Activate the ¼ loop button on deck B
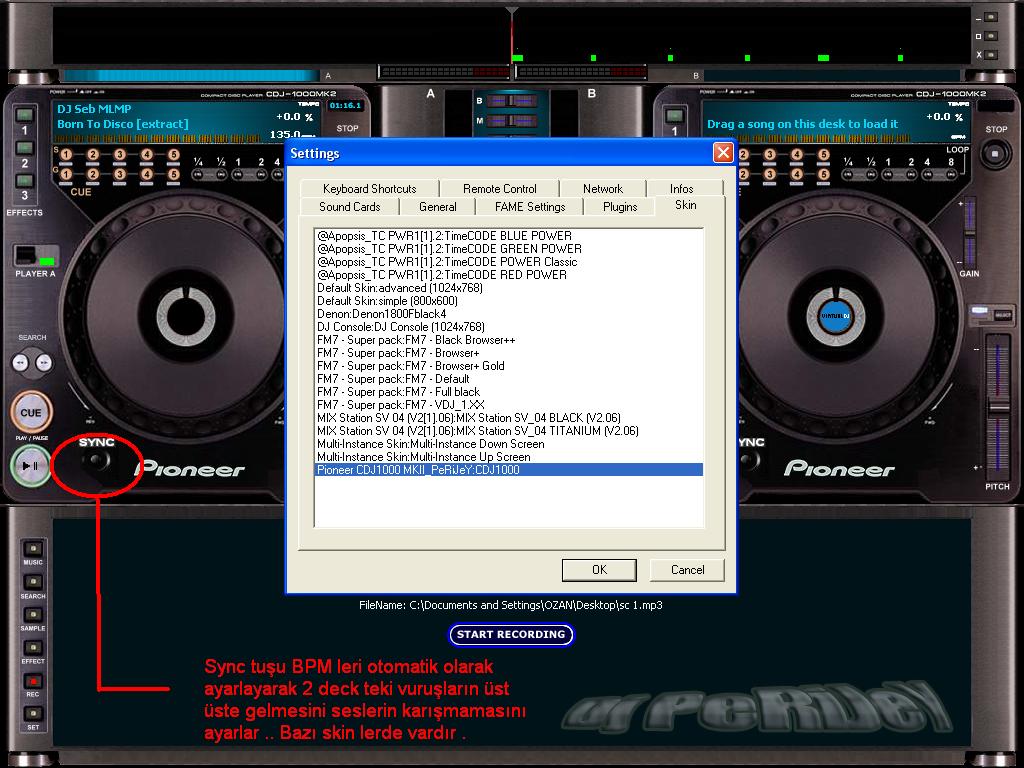1024x768 pixels. (848, 174)
